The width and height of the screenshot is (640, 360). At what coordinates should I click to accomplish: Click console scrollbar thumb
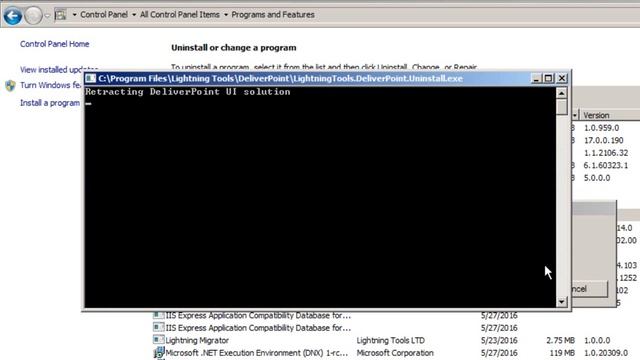click(562, 107)
